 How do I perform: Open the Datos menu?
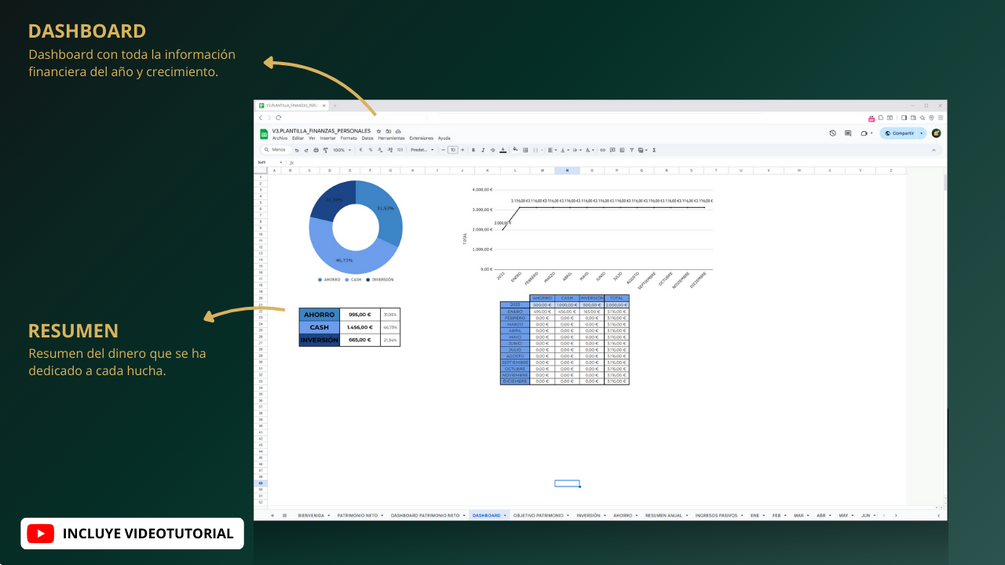point(367,138)
